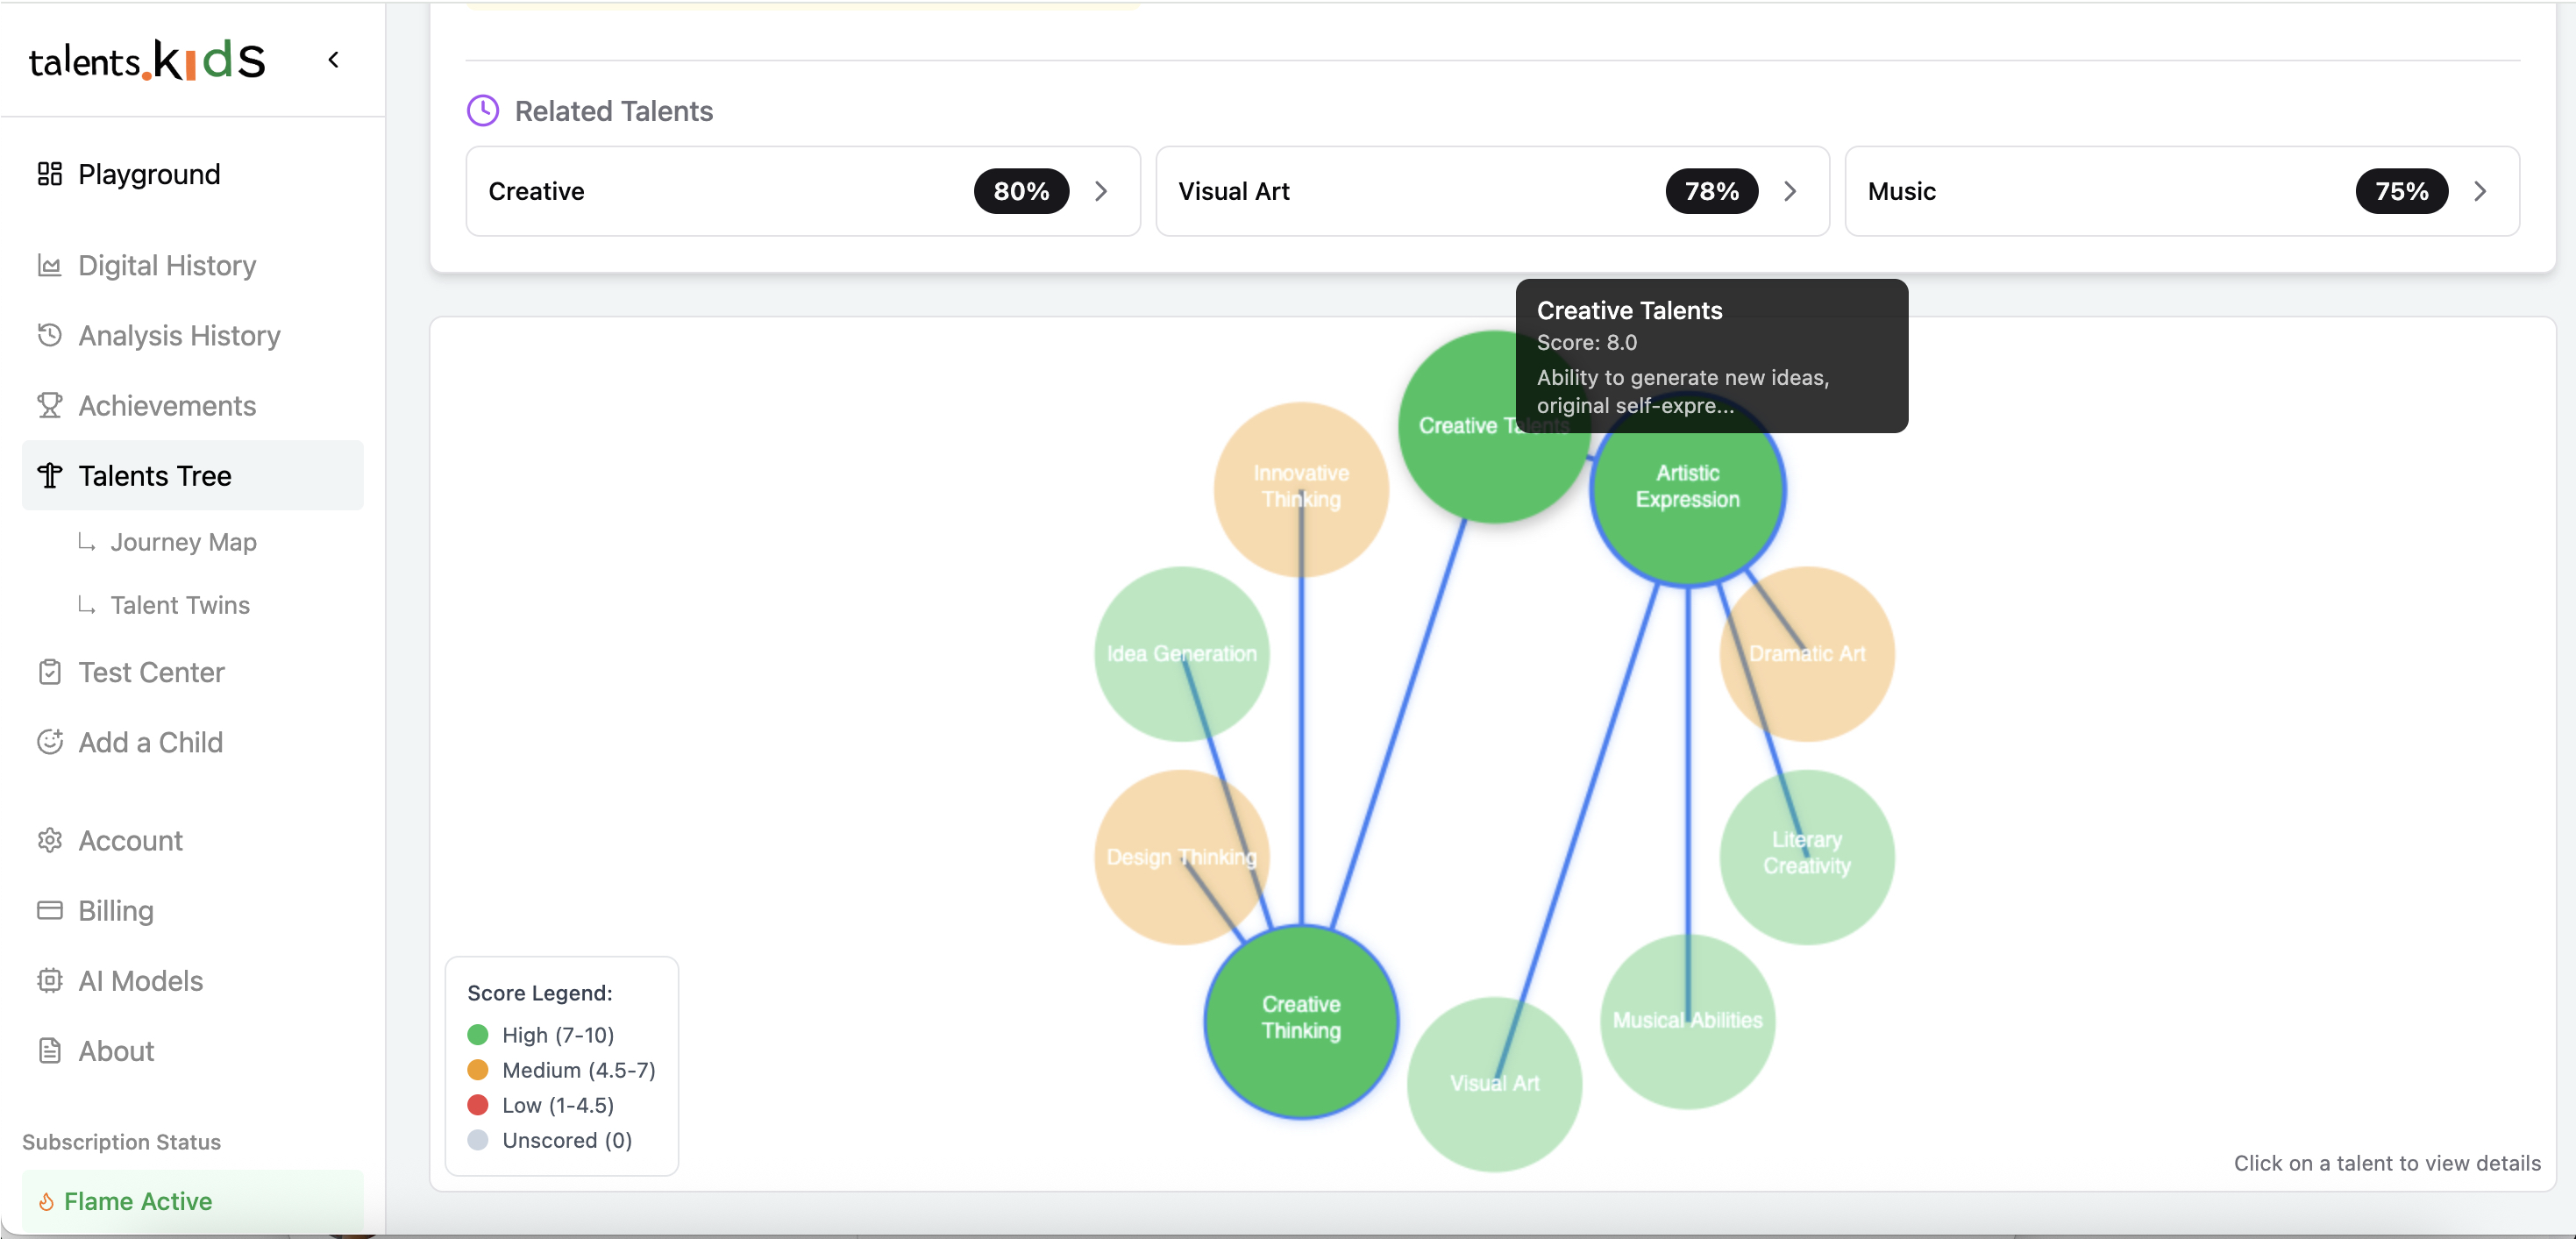Viewport: 2576px width, 1239px height.
Task: Open Achievements in the sidebar
Action: point(193,405)
